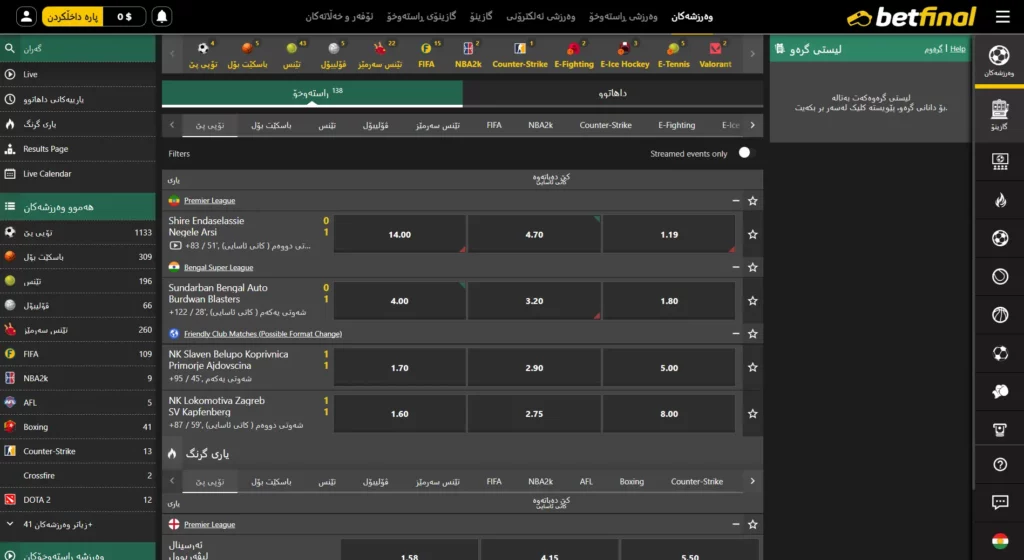1024x560 pixels.
Task: Select AFL in the left sports list
Action: click(78, 403)
